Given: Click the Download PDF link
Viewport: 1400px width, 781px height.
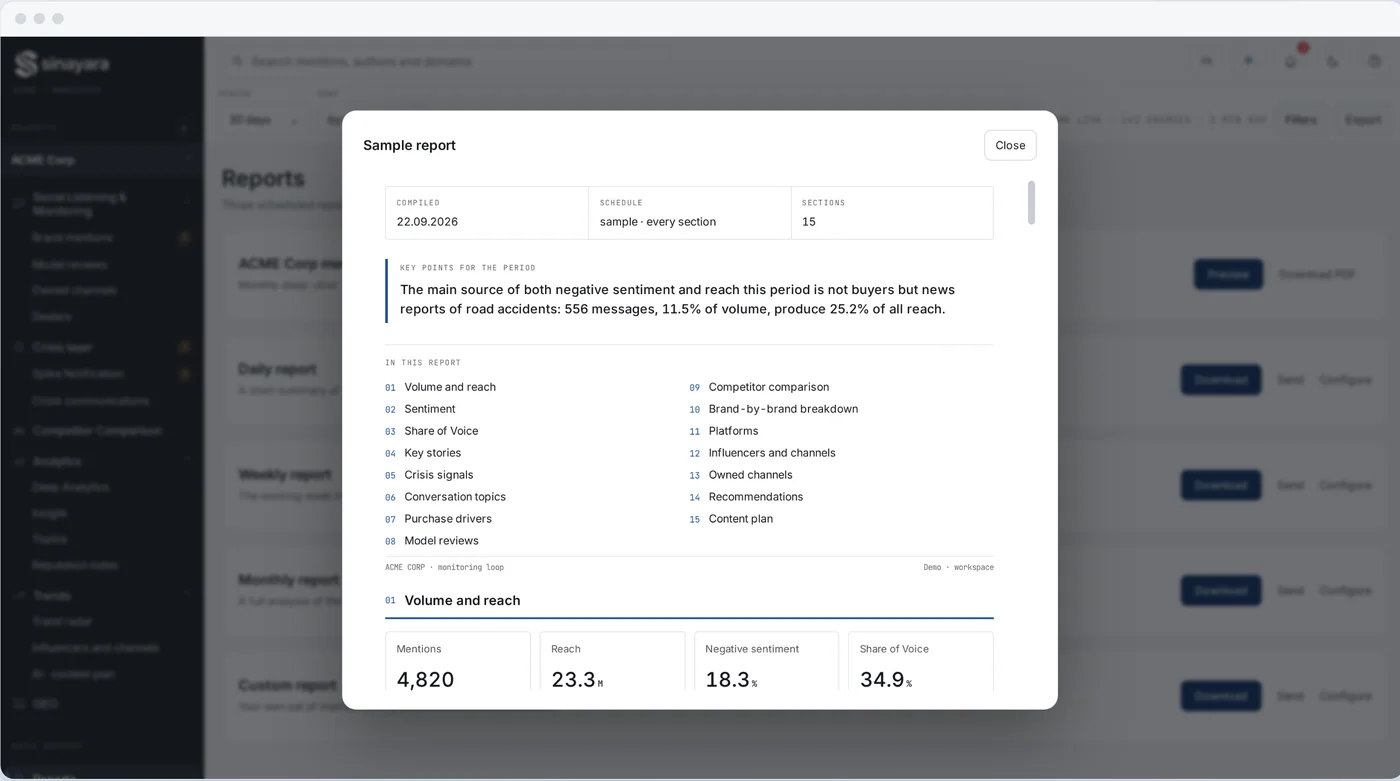Looking at the screenshot, I should point(1317,274).
